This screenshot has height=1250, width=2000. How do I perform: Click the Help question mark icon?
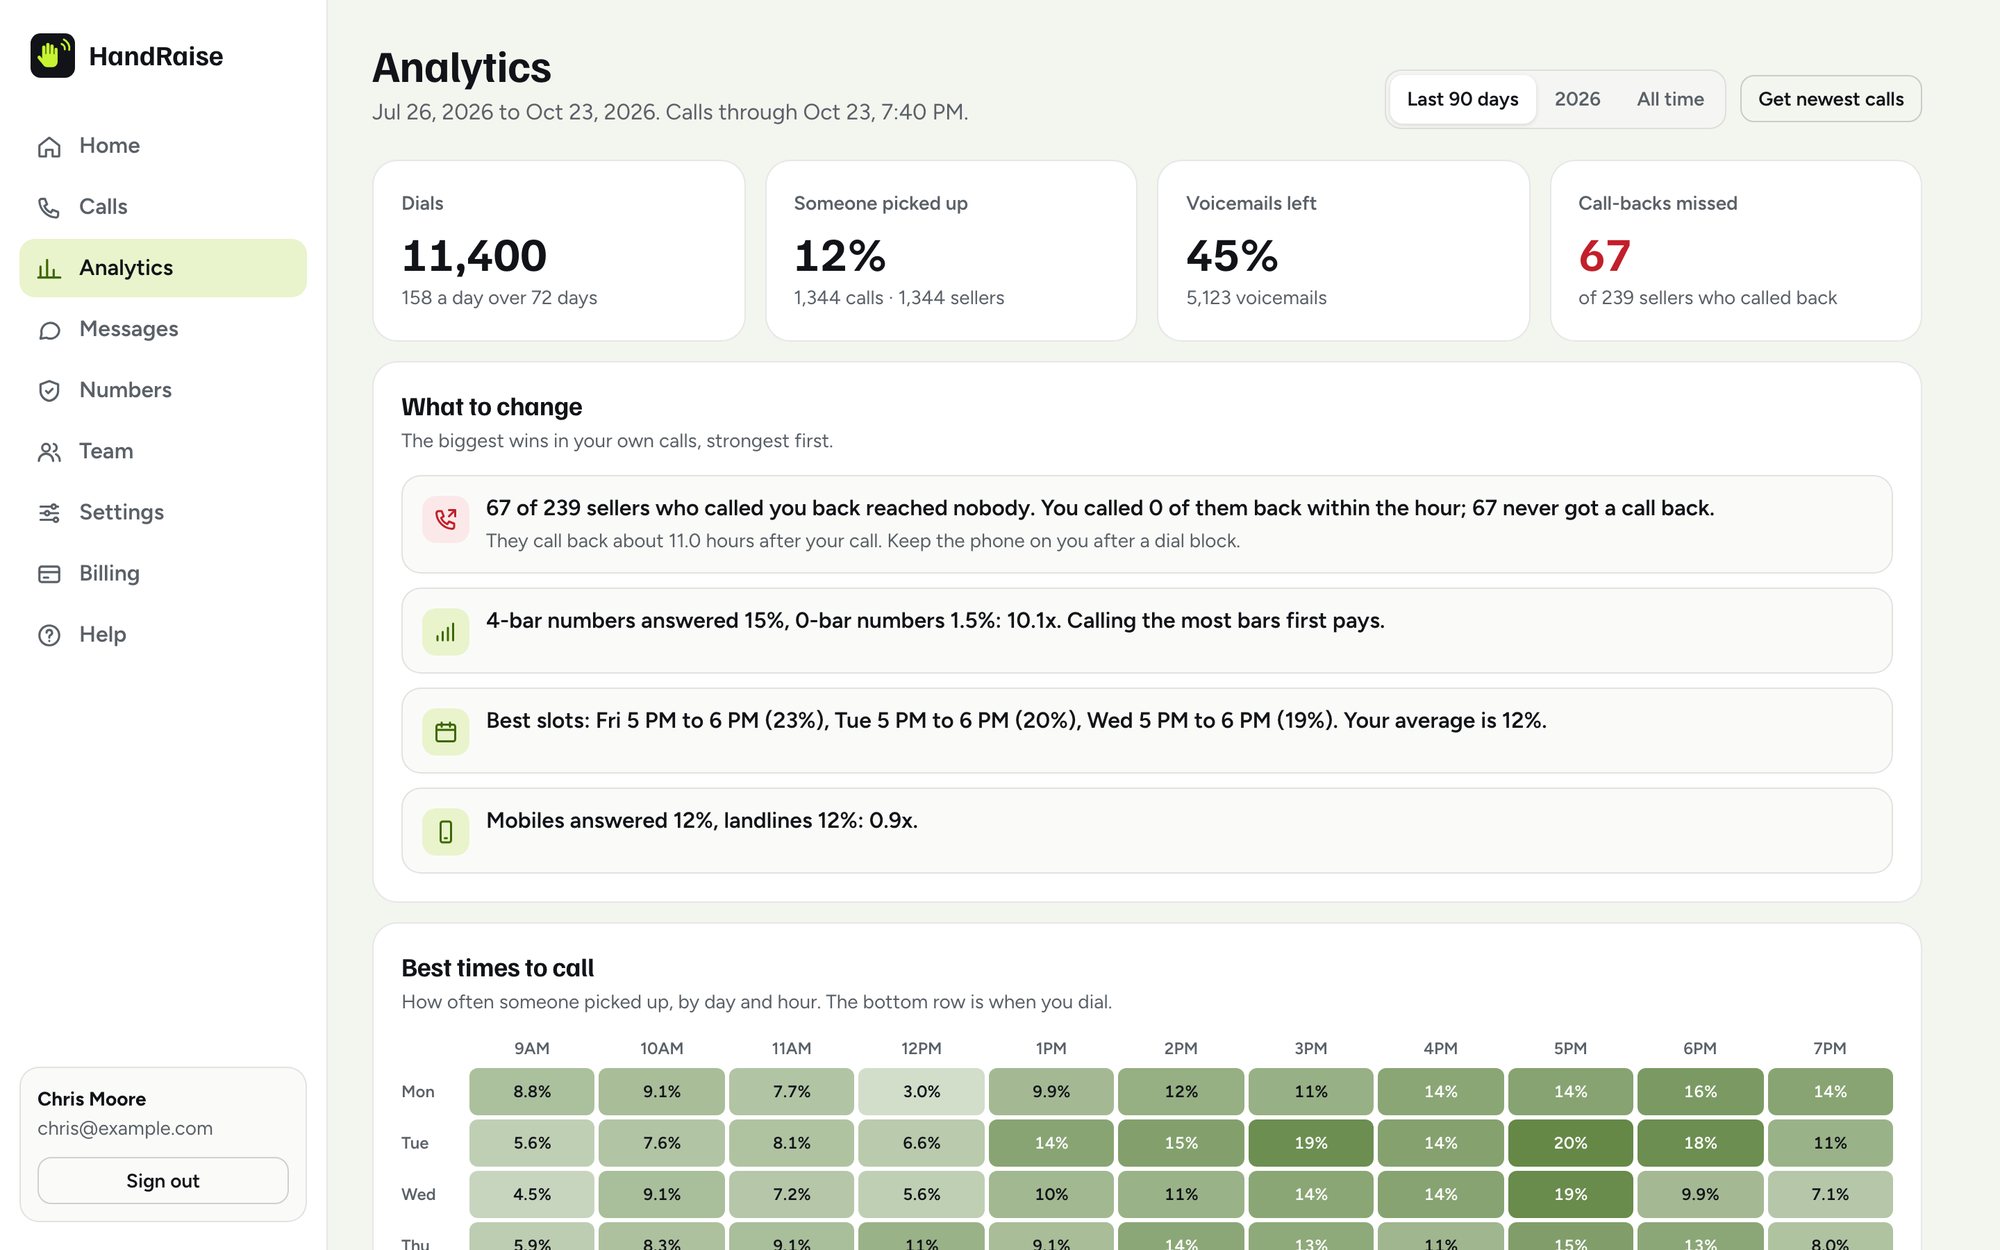coord(49,635)
